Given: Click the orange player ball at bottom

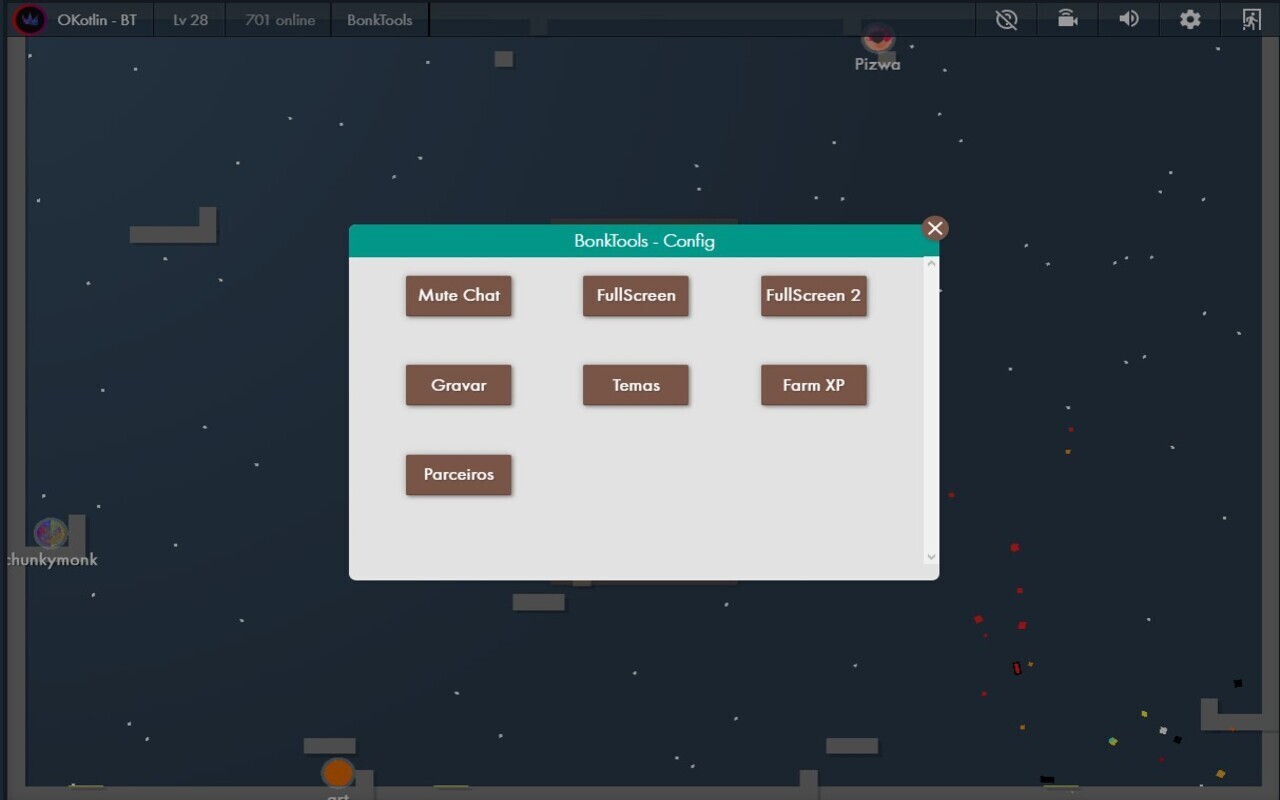Looking at the screenshot, I should pyautogui.click(x=338, y=773).
